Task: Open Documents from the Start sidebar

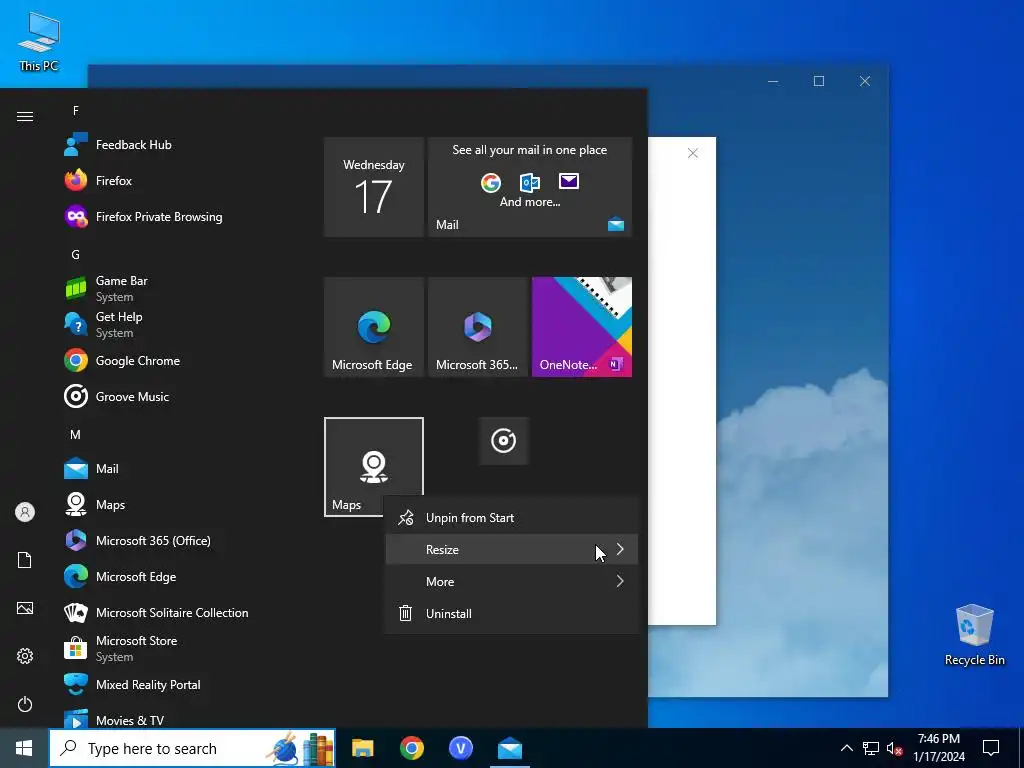Action: [25, 560]
